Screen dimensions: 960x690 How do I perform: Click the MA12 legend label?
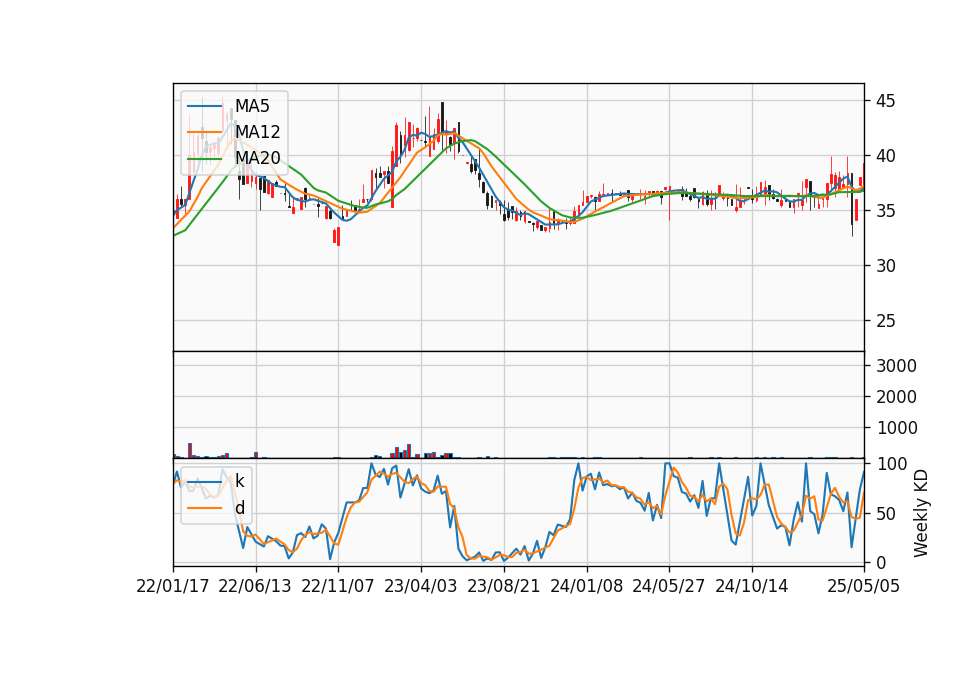coord(258,132)
